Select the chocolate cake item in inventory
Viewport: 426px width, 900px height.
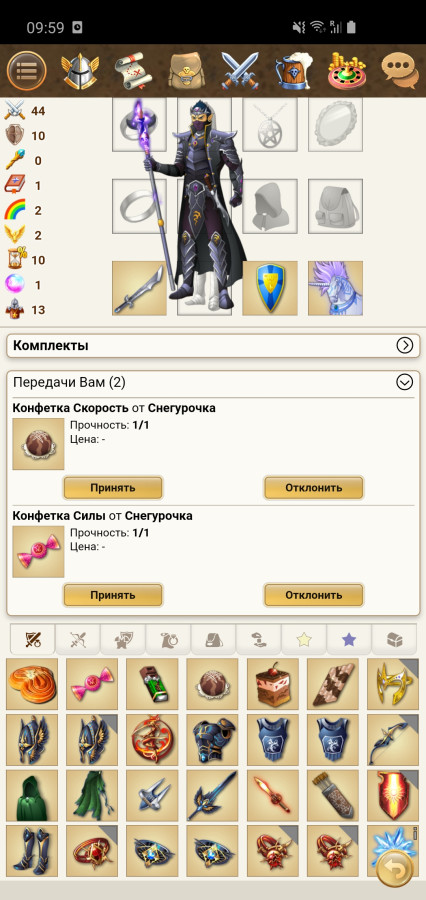(x=273, y=684)
